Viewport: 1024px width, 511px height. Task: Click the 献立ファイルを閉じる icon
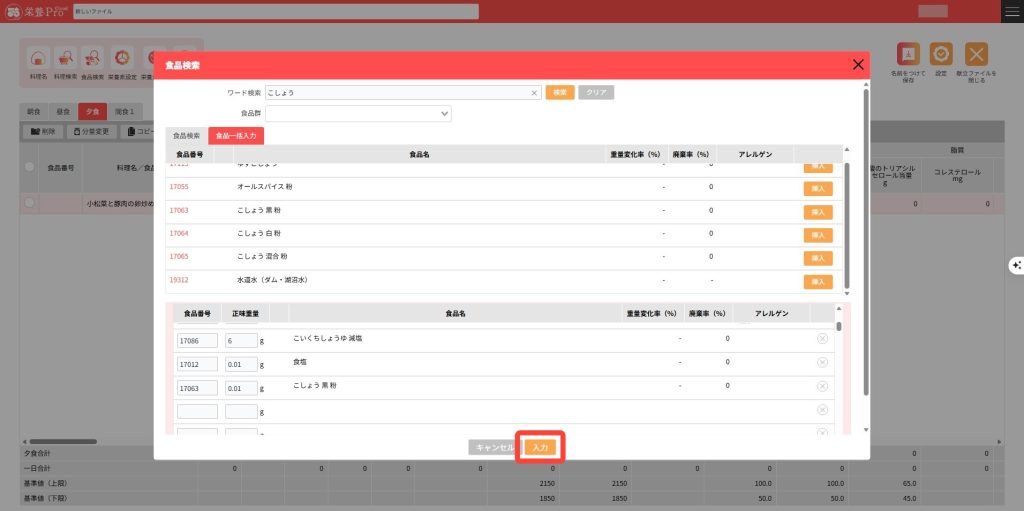pyautogui.click(x=976, y=55)
